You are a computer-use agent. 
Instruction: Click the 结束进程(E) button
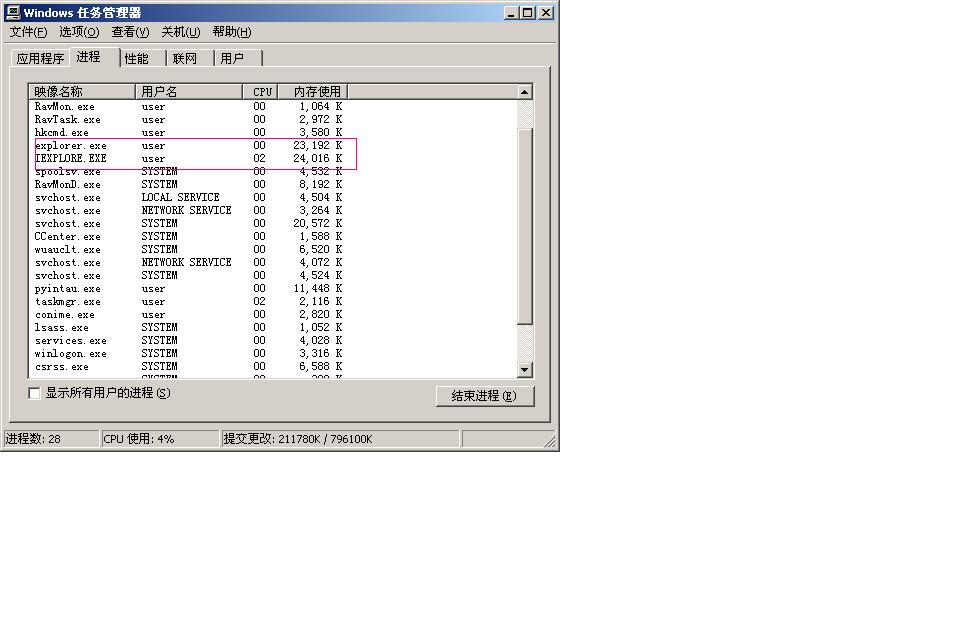click(x=485, y=396)
